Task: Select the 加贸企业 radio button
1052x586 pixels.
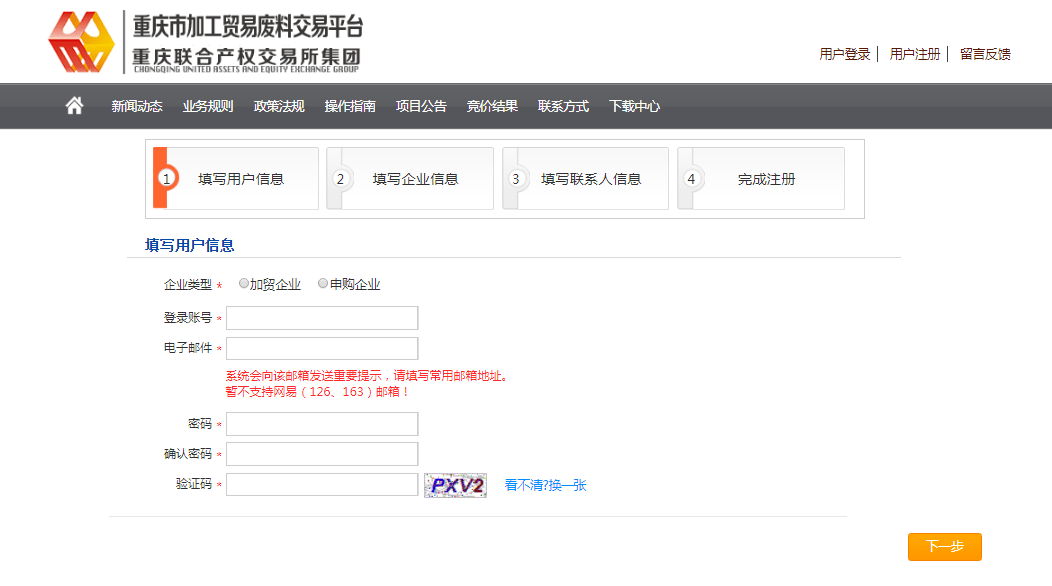Action: 244,284
